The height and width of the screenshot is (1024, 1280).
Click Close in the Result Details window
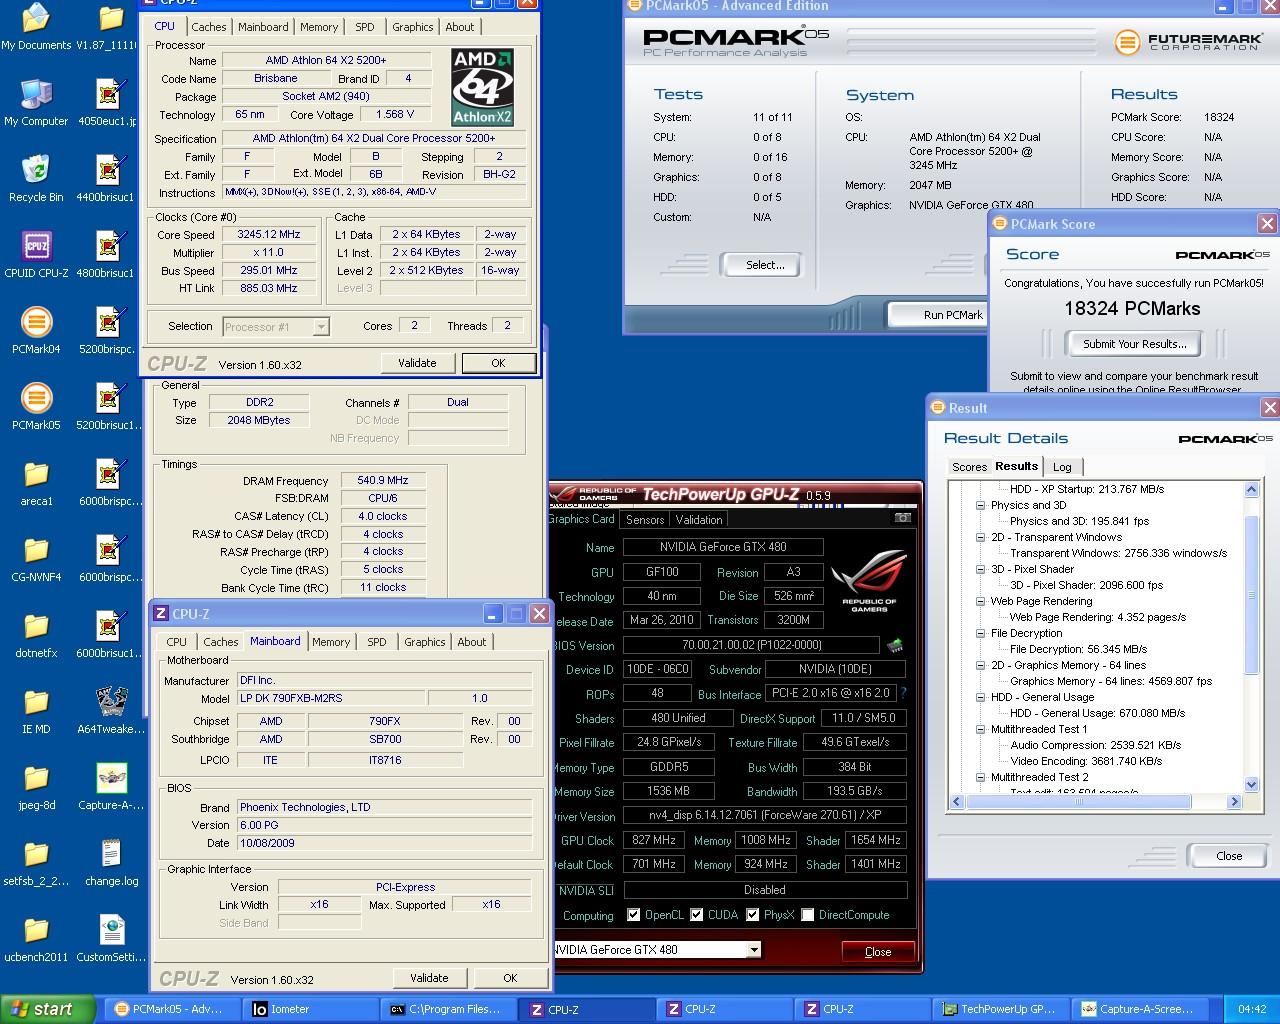[x=1229, y=856]
